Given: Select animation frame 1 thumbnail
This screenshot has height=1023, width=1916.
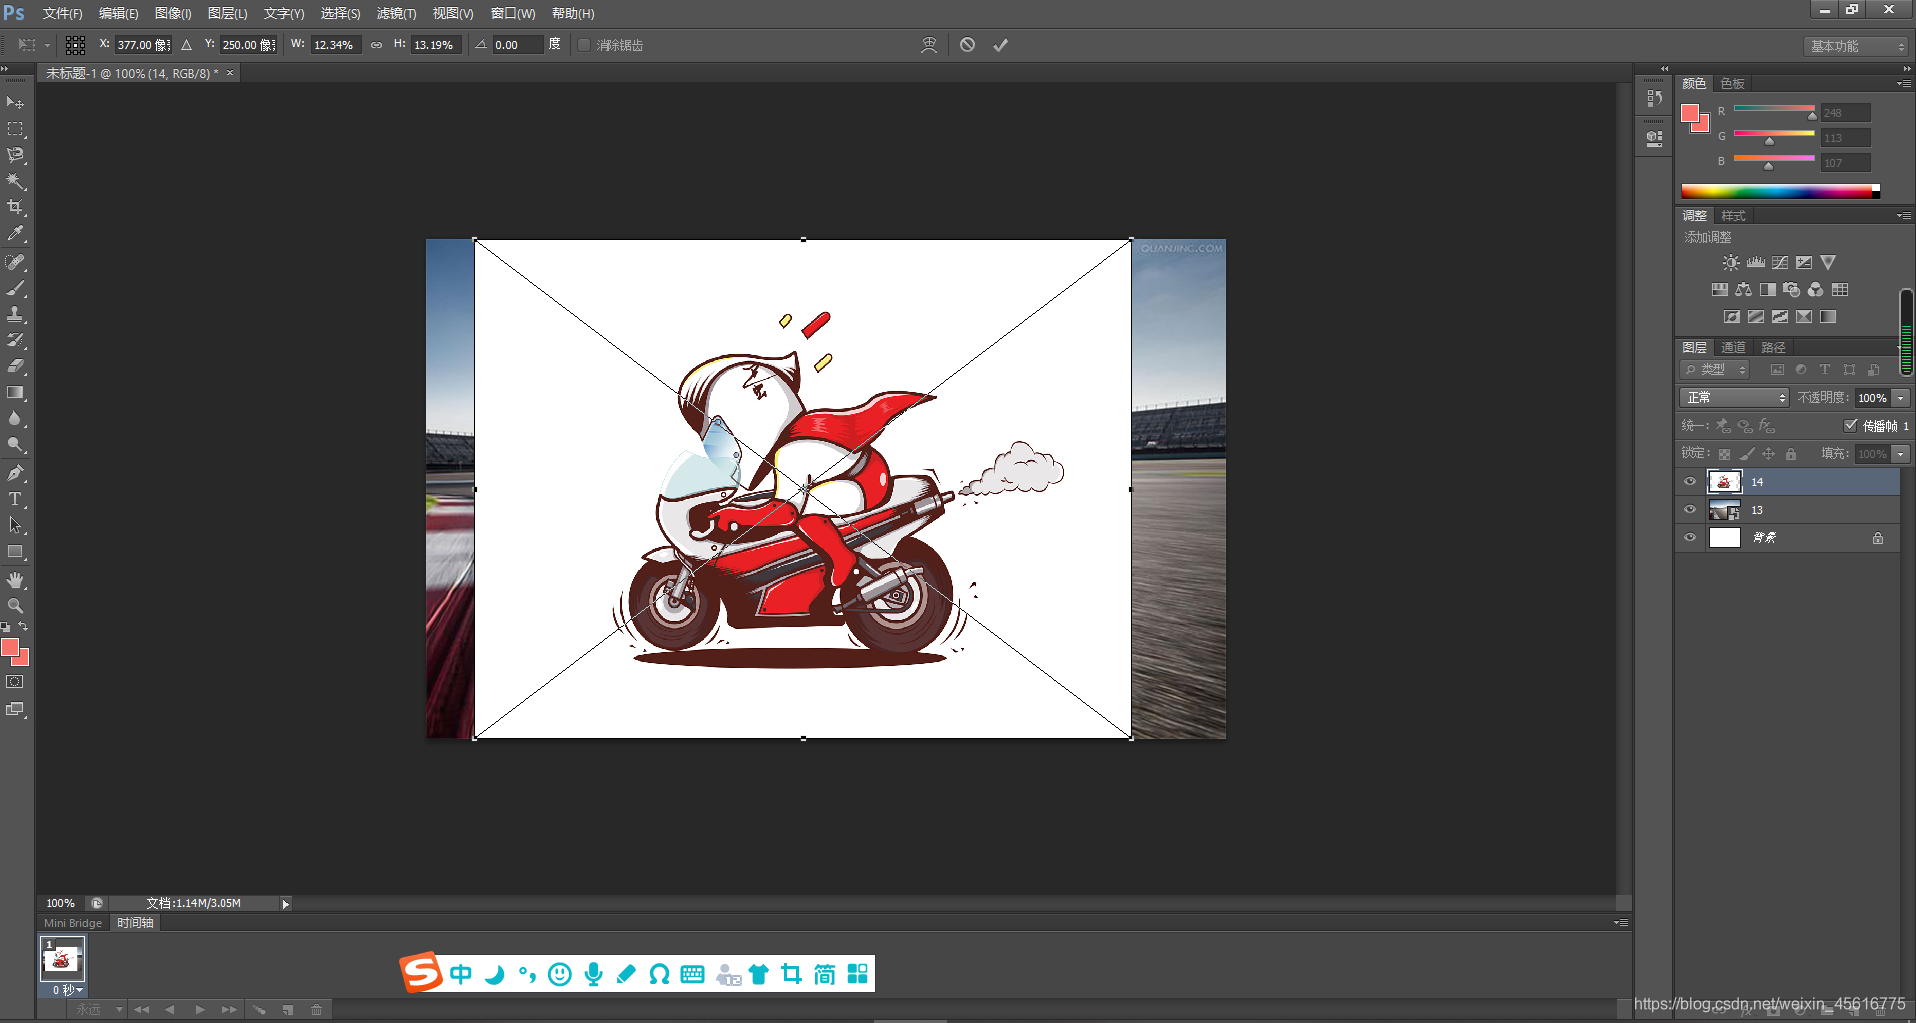Looking at the screenshot, I should (62, 959).
